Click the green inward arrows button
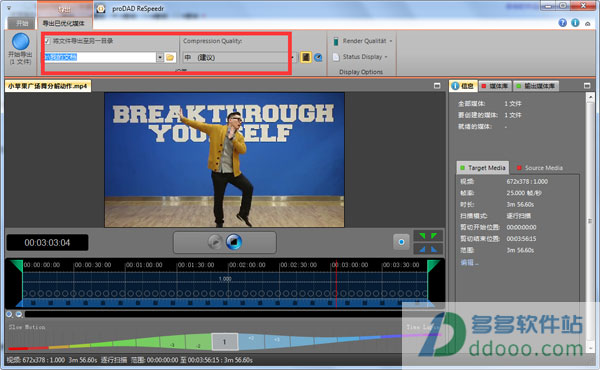The image size is (600, 370). coord(428,236)
